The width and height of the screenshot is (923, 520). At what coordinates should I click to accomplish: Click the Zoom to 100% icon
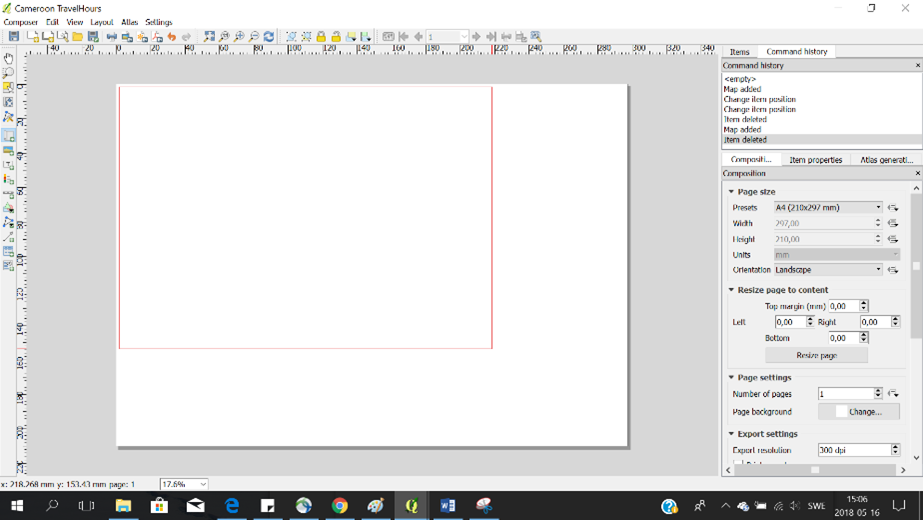[x=224, y=37]
